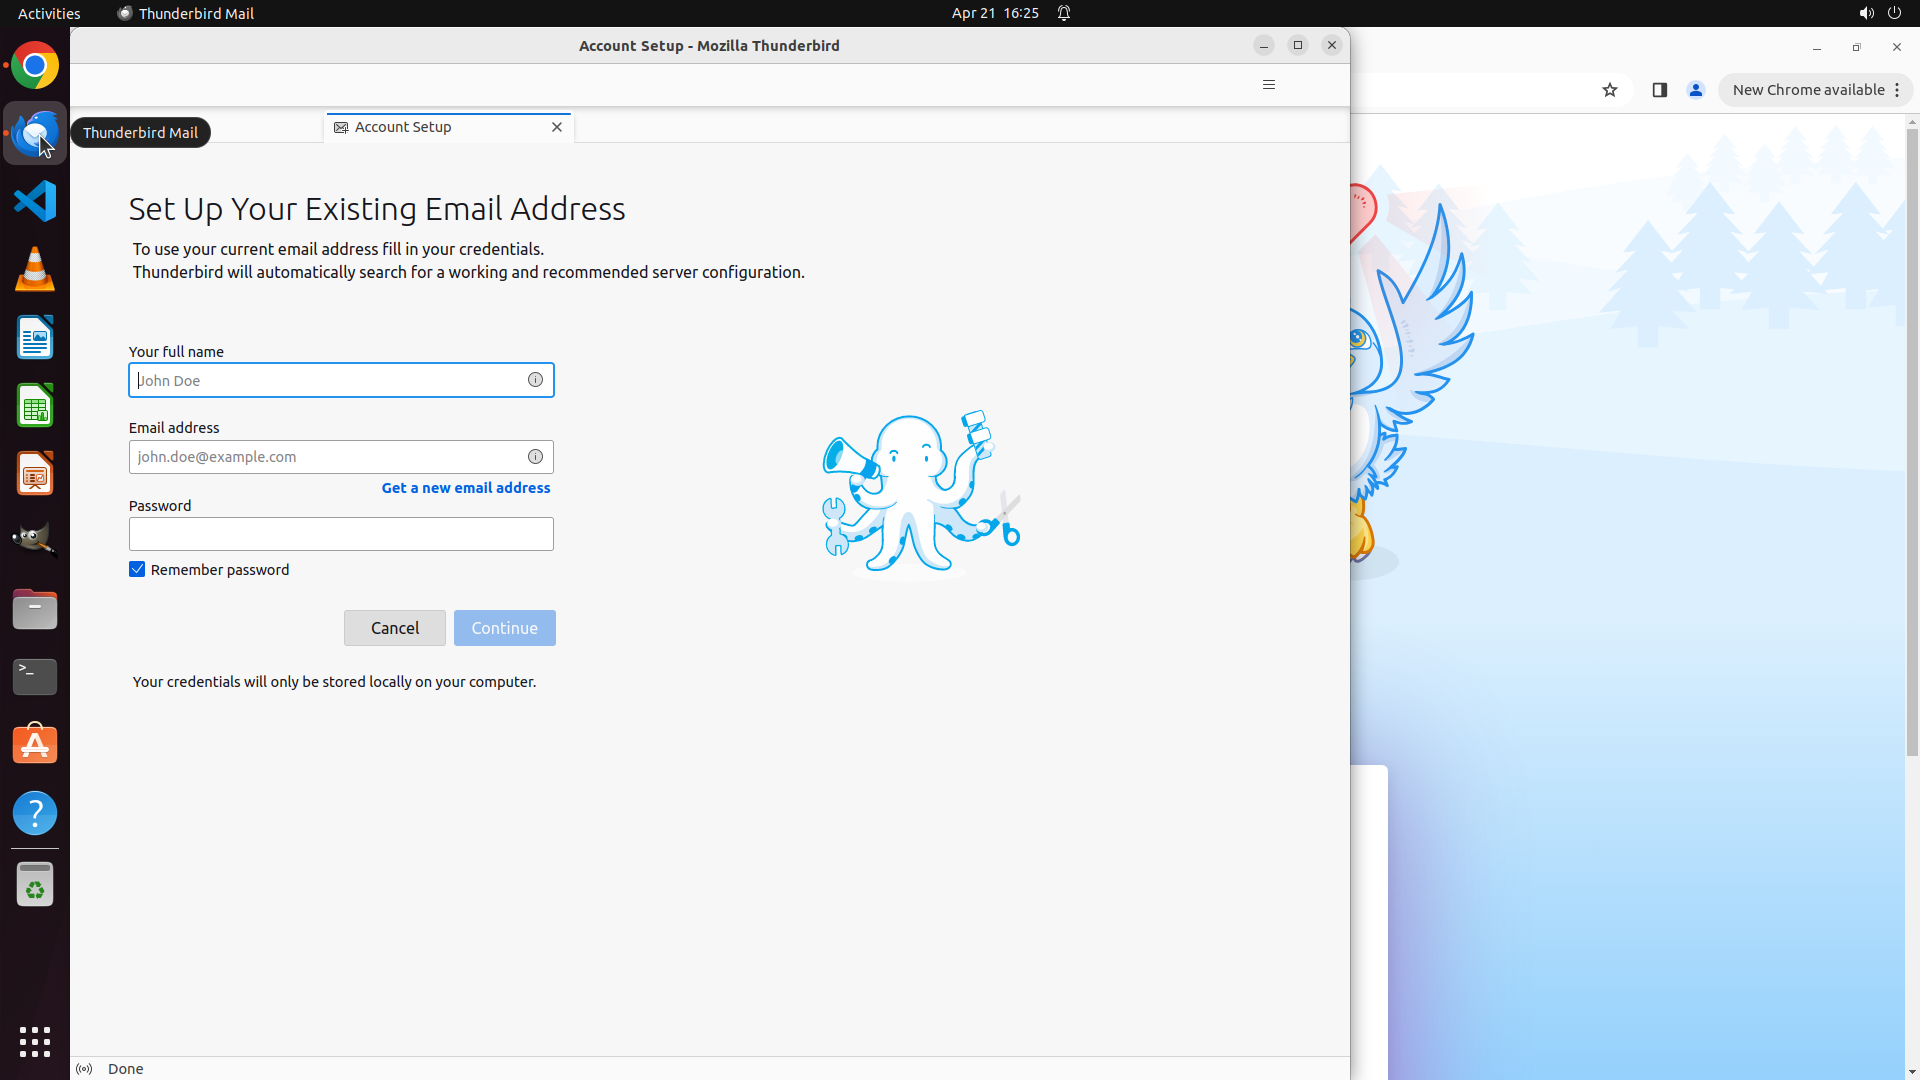
Task: Open Thunderbird hamburger application menu
Action: pyautogui.click(x=1269, y=85)
